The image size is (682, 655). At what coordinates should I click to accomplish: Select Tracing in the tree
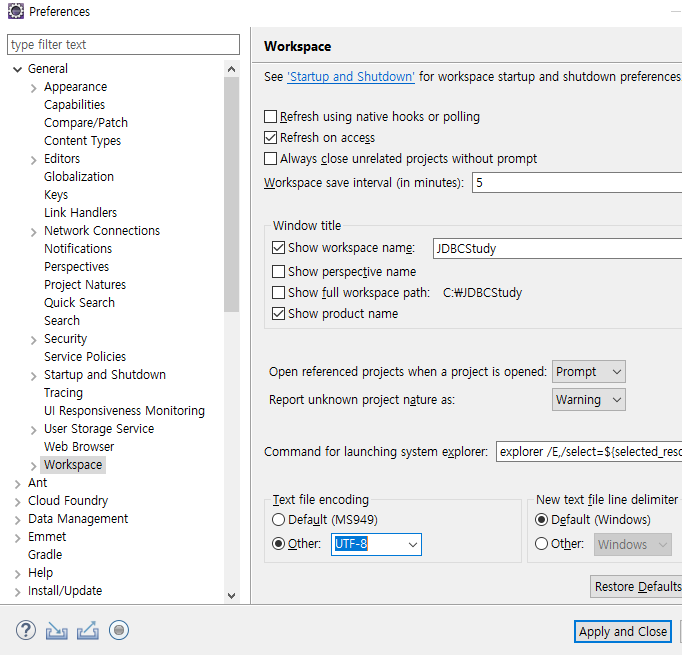(64, 393)
